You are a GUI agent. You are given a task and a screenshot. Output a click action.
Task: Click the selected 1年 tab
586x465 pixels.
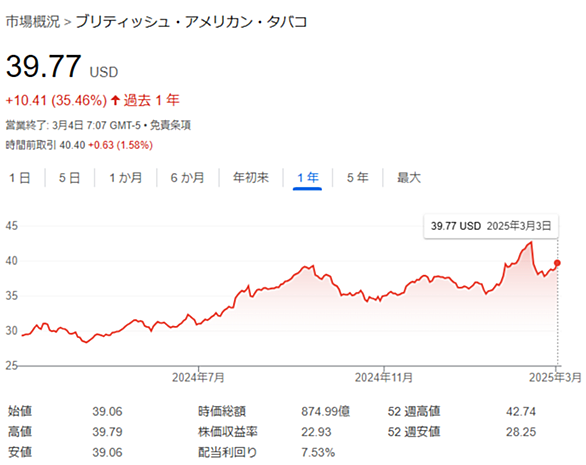point(308,178)
